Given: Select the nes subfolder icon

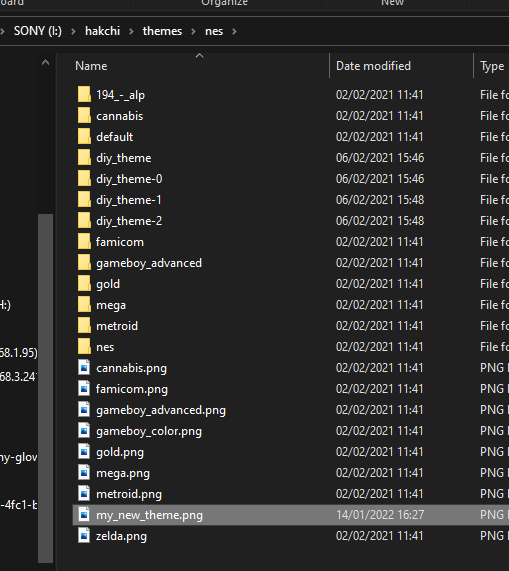Looking at the screenshot, I should coord(84,347).
